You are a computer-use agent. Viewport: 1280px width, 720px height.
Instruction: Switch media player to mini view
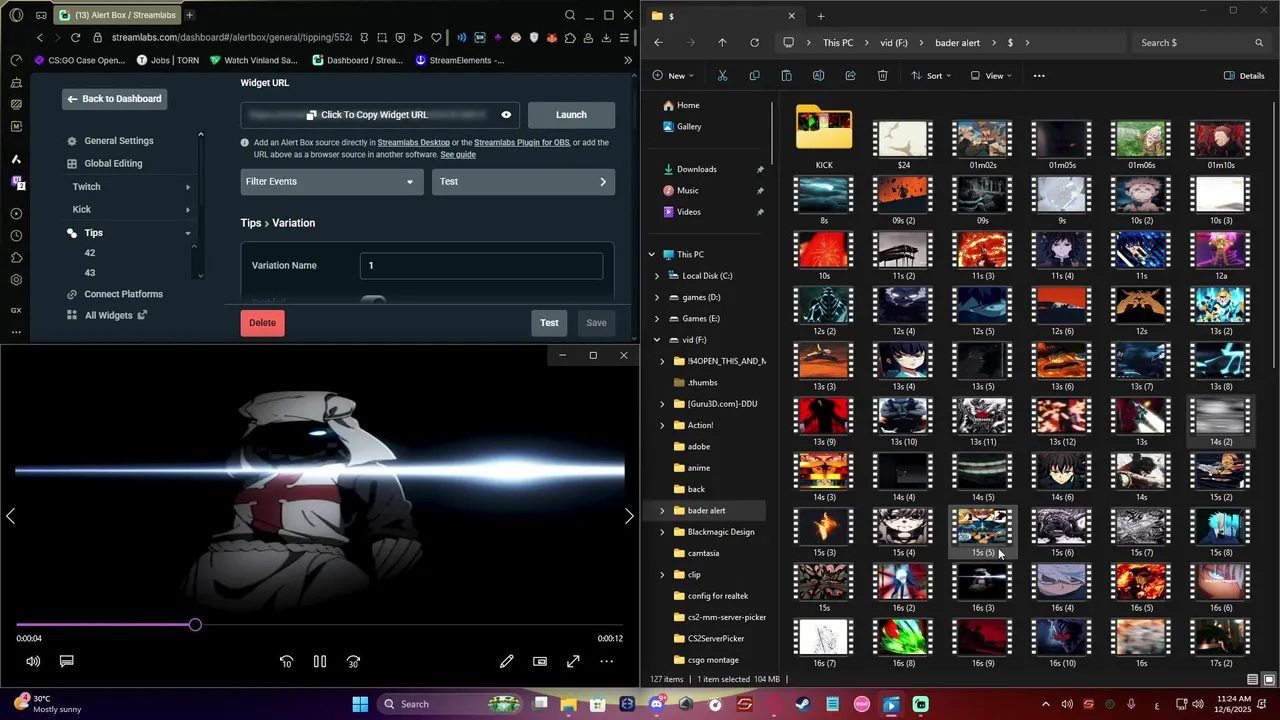coord(540,661)
